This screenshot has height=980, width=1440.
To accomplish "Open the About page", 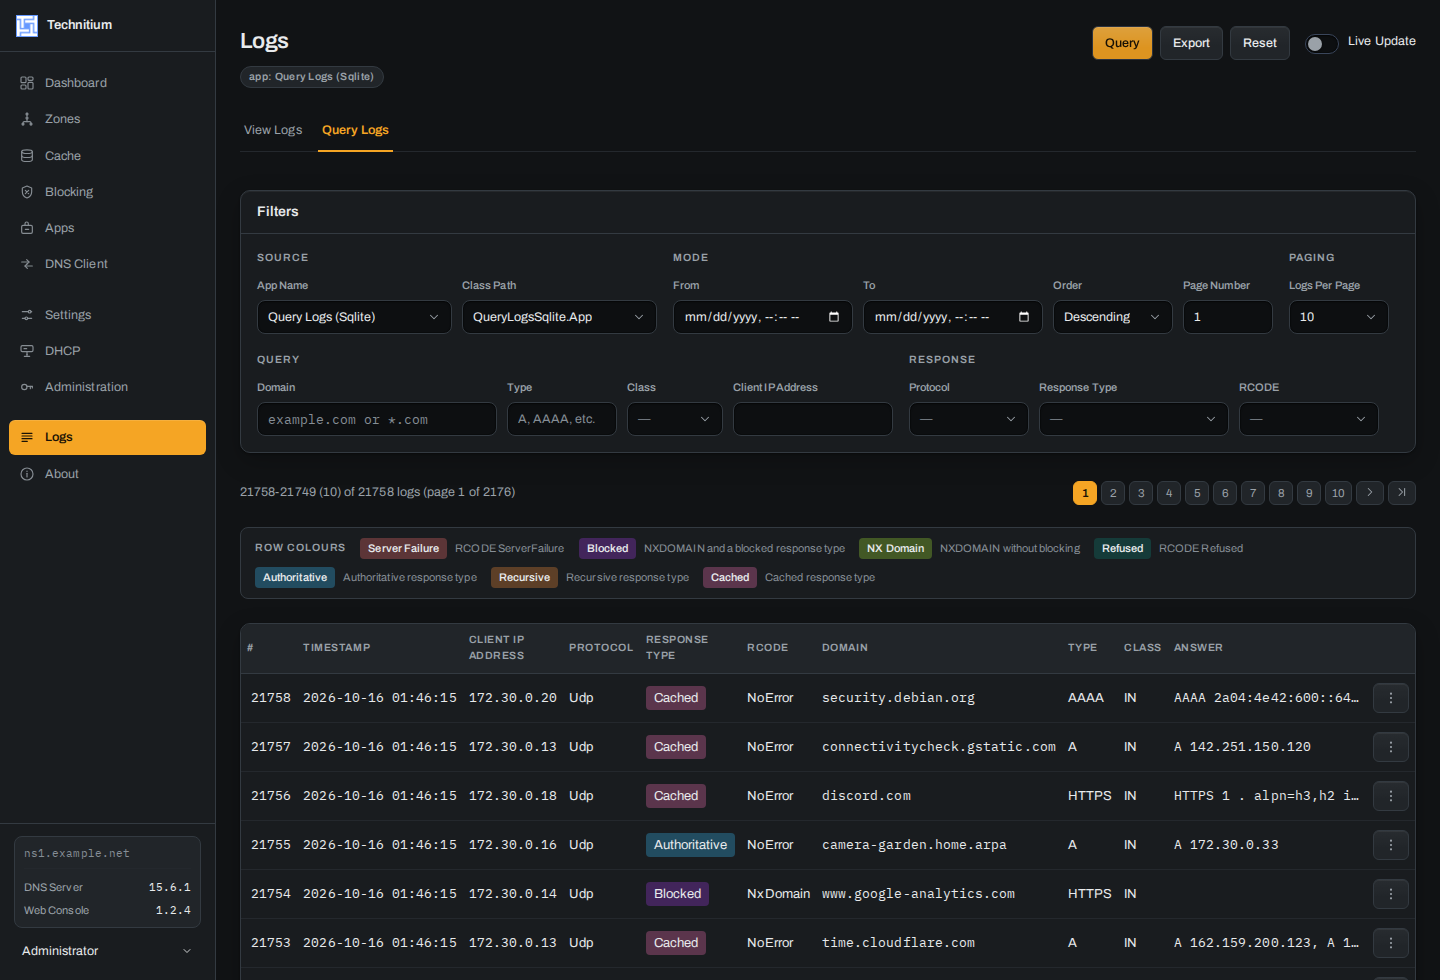I will 107,474.
